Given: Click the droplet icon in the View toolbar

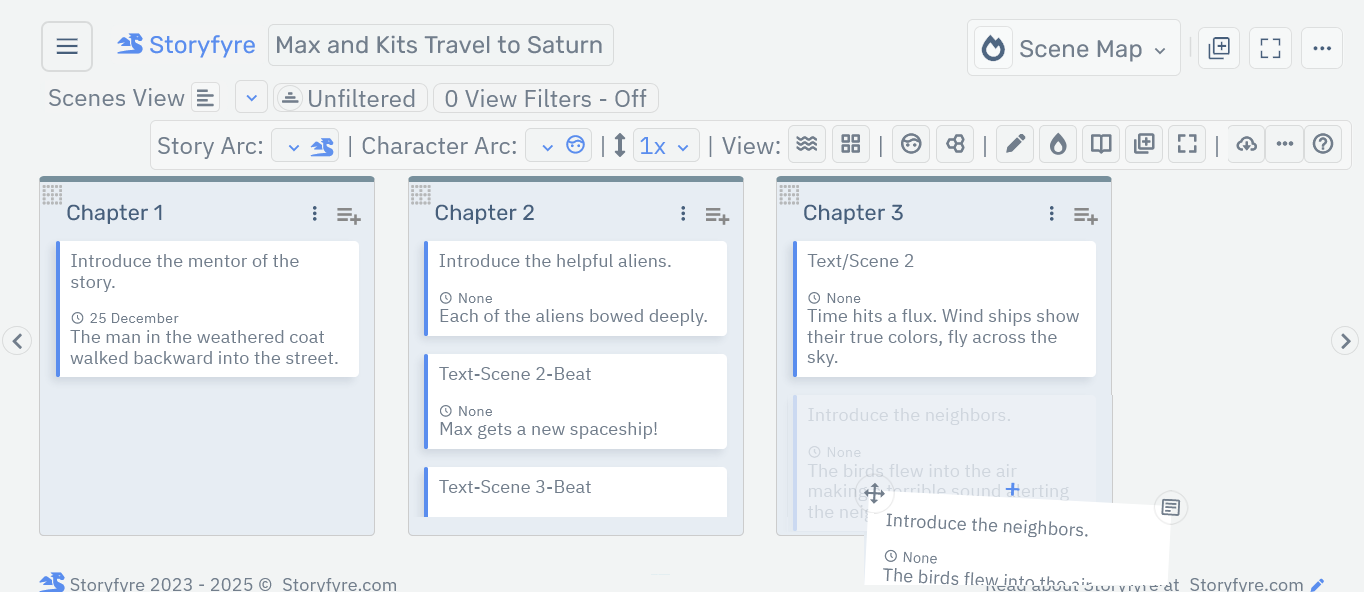Looking at the screenshot, I should 1058,143.
